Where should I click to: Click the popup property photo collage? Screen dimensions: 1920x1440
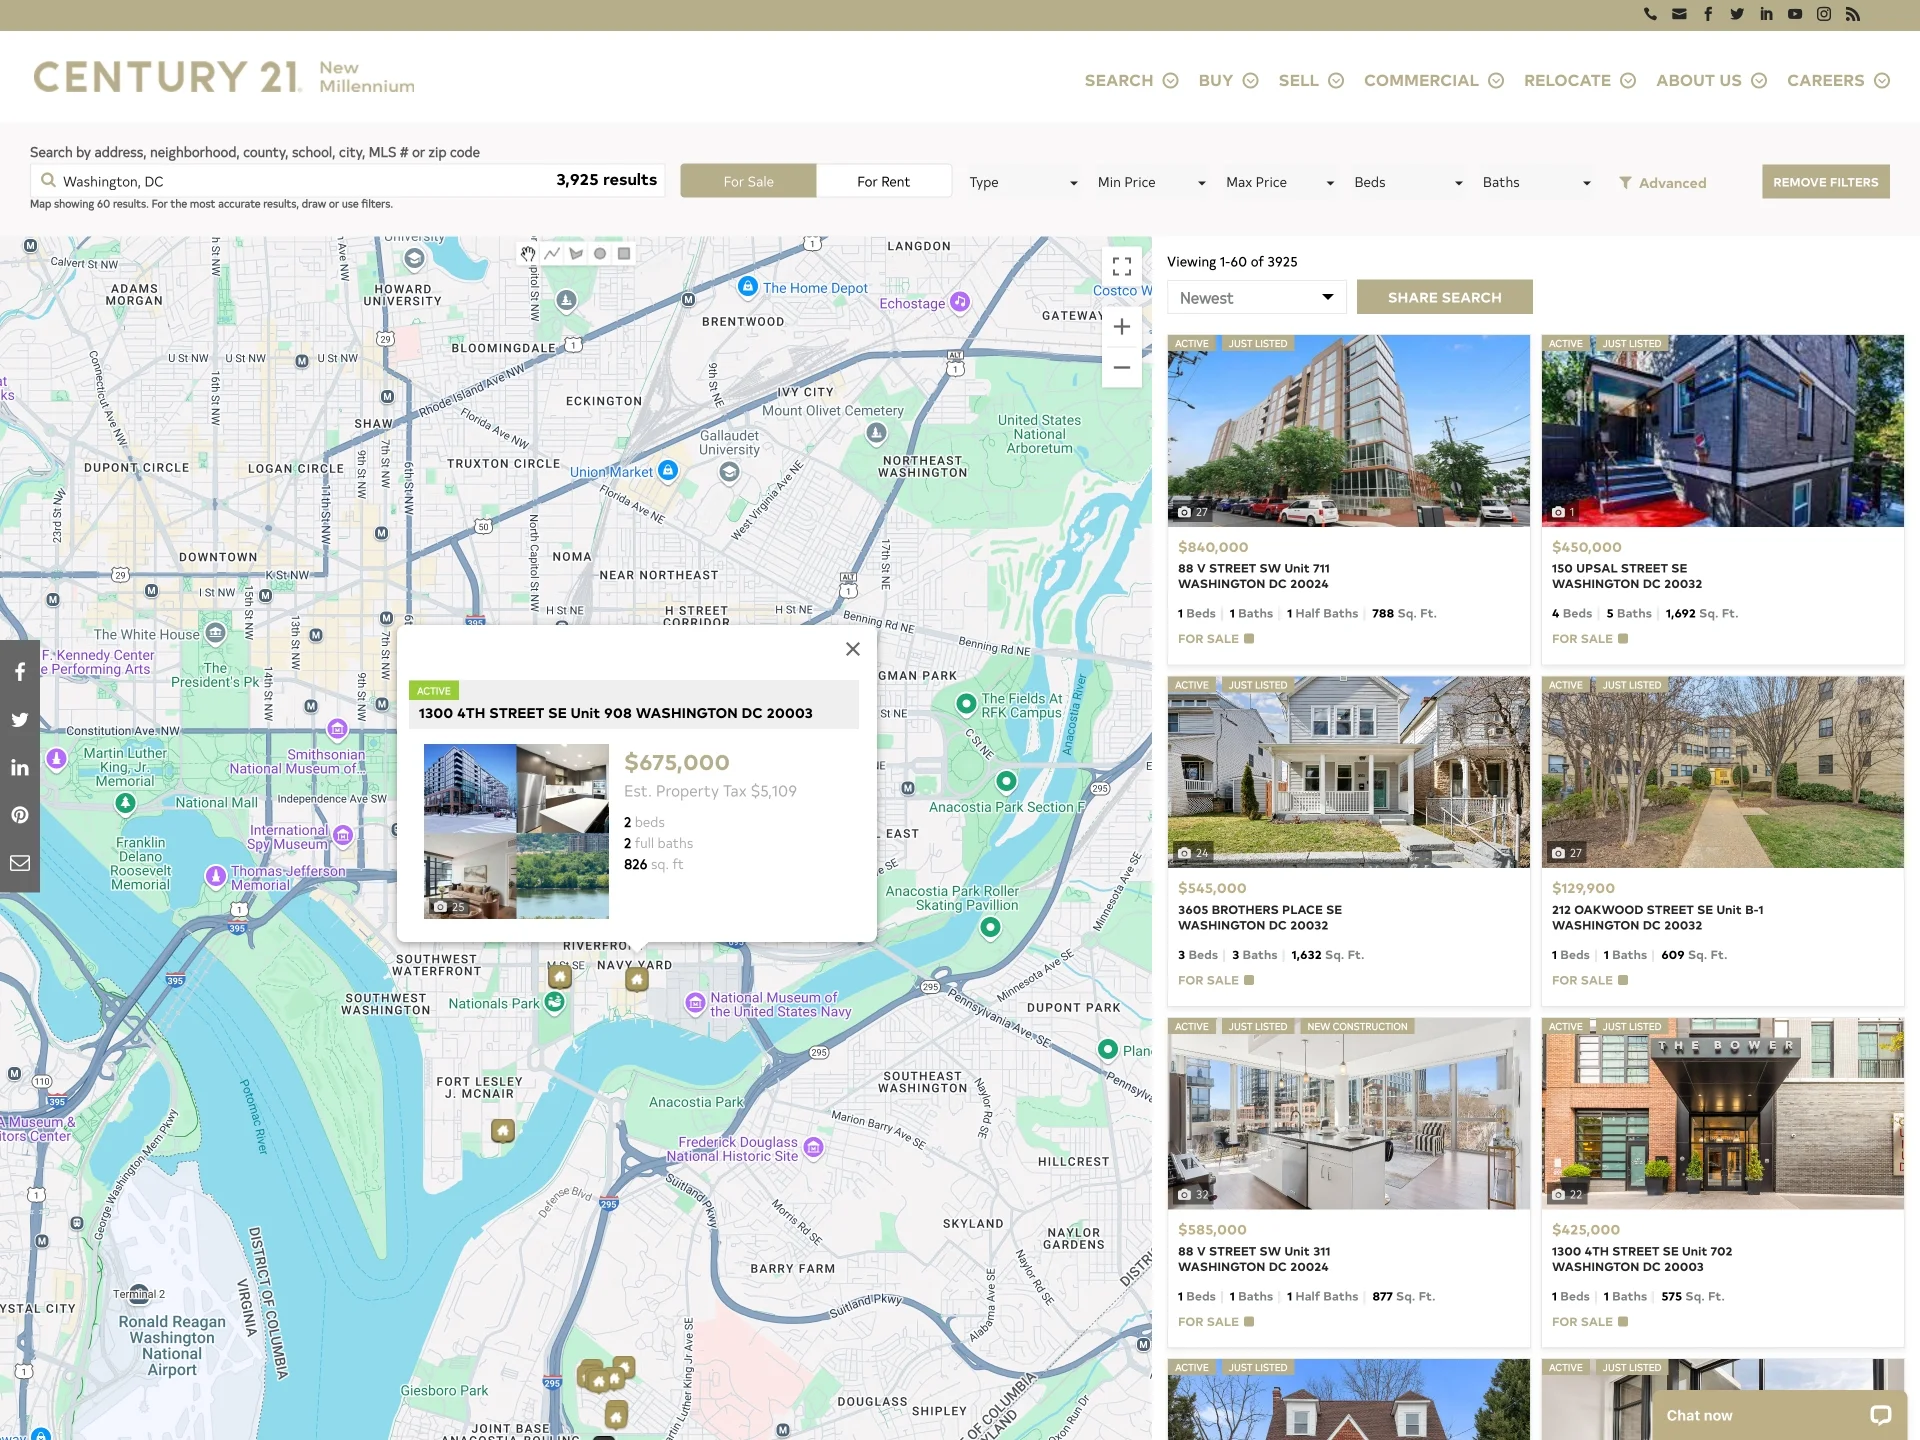[516, 831]
